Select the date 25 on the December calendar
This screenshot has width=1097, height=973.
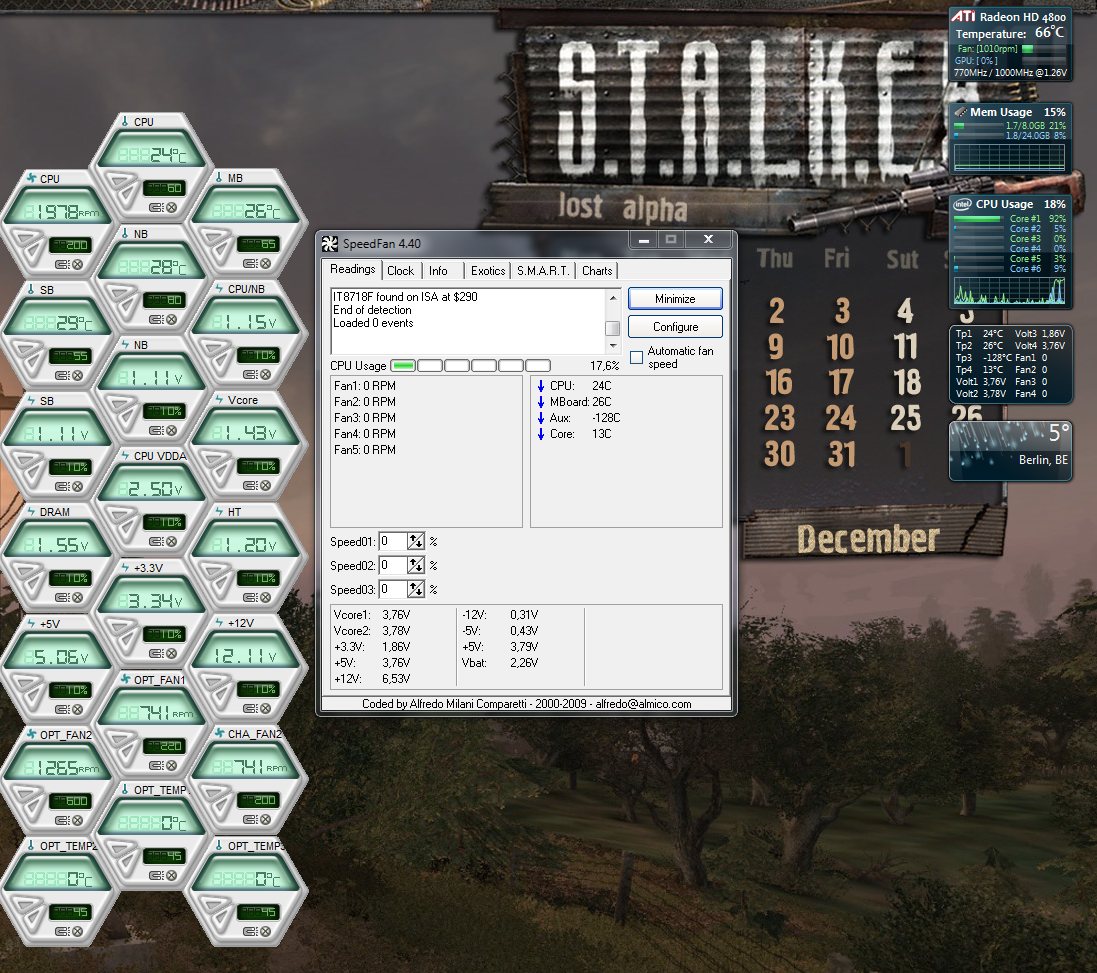[905, 418]
